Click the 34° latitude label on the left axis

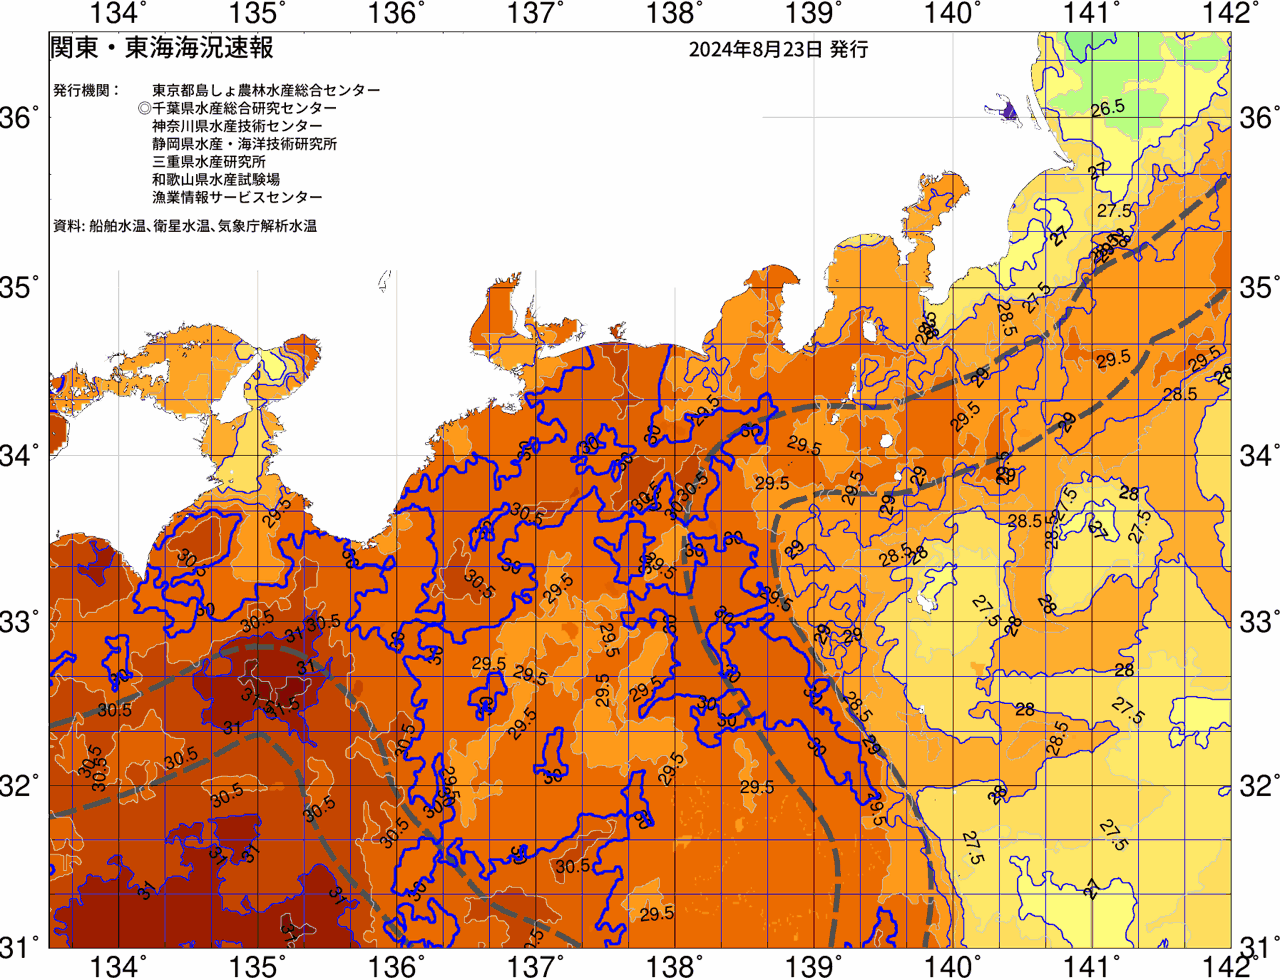[x=21, y=457]
